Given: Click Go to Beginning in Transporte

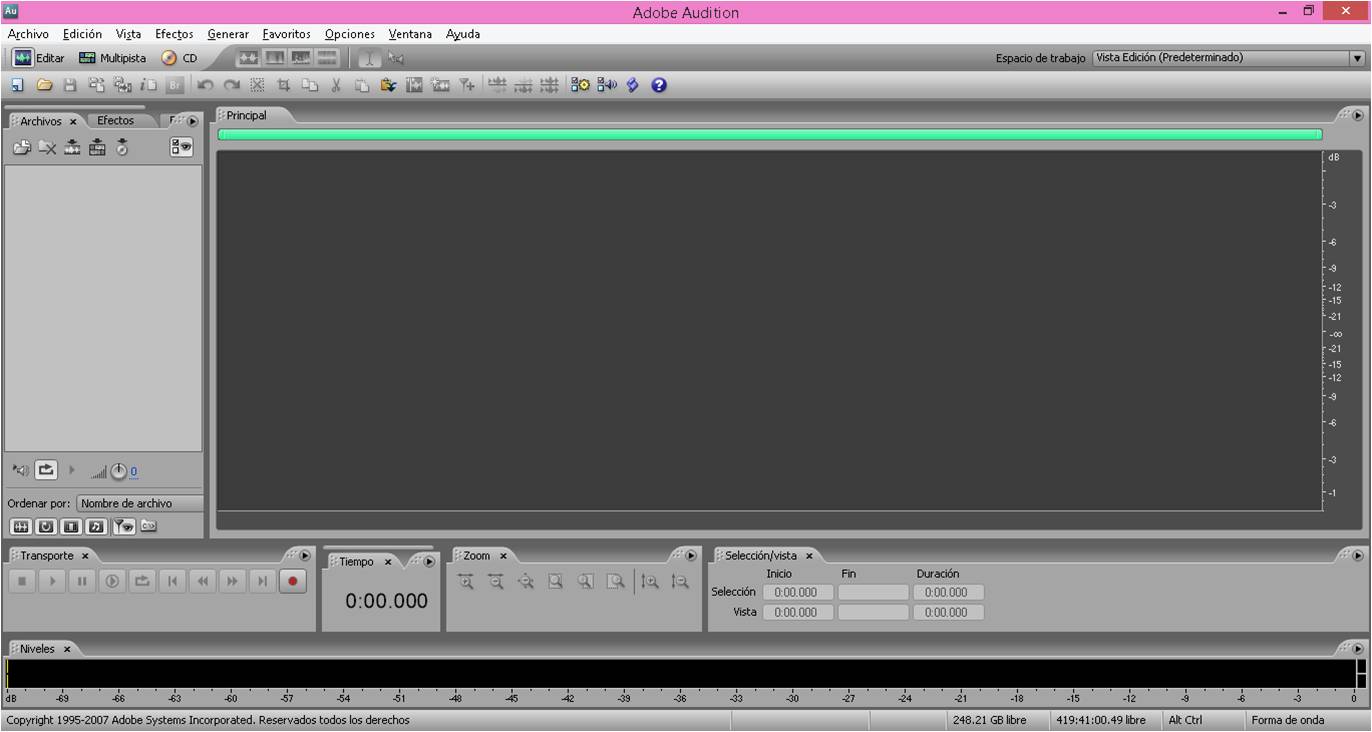Looking at the screenshot, I should (172, 581).
